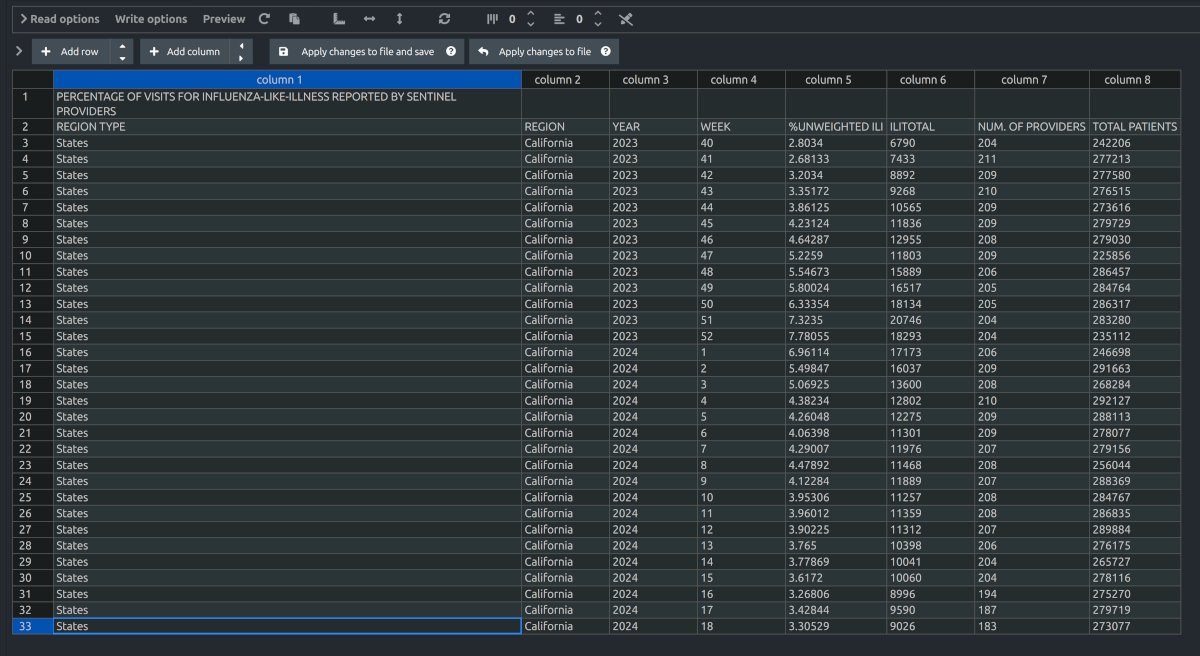The width and height of the screenshot is (1200, 656).
Task: Select the column 2 header
Action: pos(565,79)
